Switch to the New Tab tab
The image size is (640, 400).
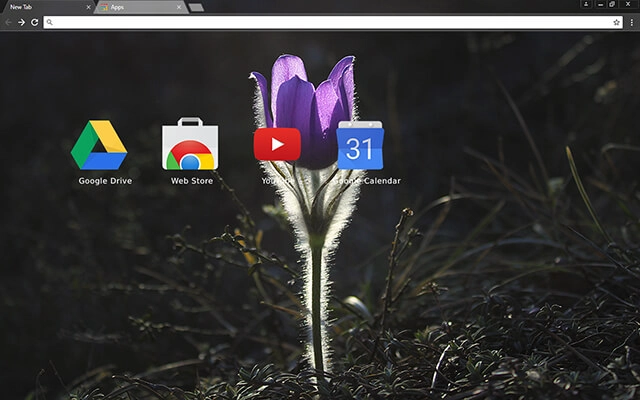click(x=47, y=7)
